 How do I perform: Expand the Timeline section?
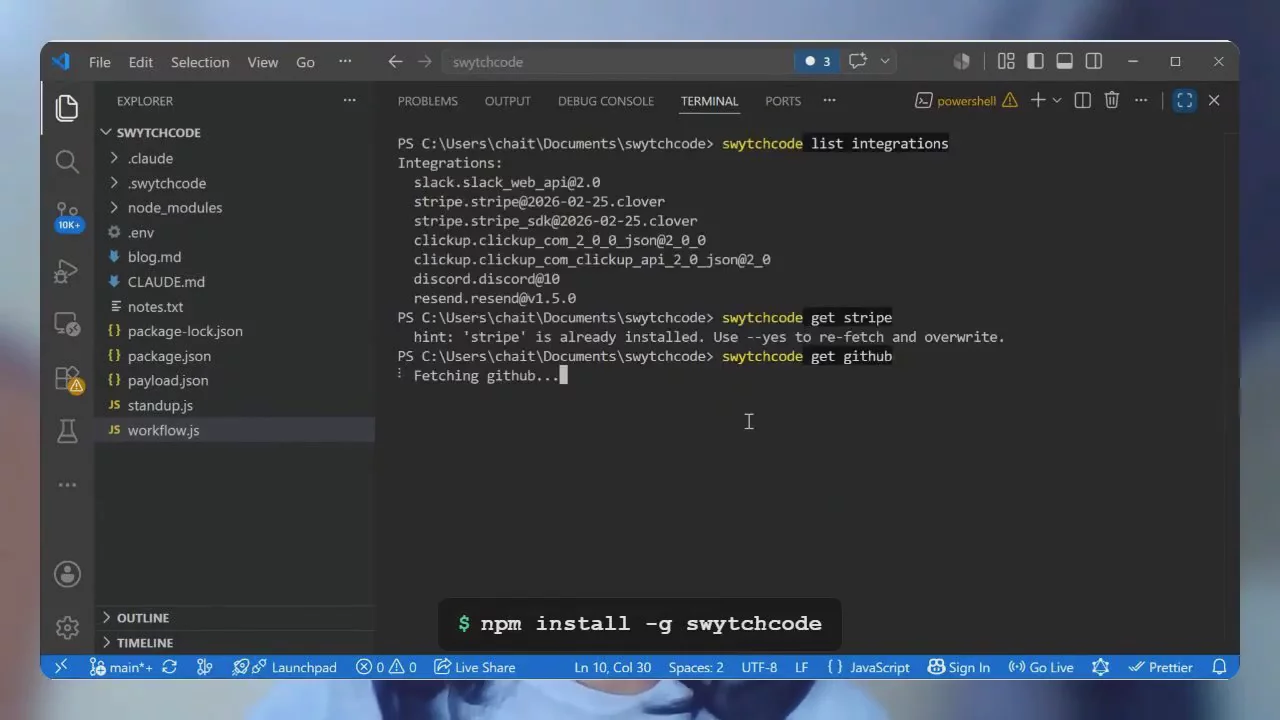coord(235,643)
